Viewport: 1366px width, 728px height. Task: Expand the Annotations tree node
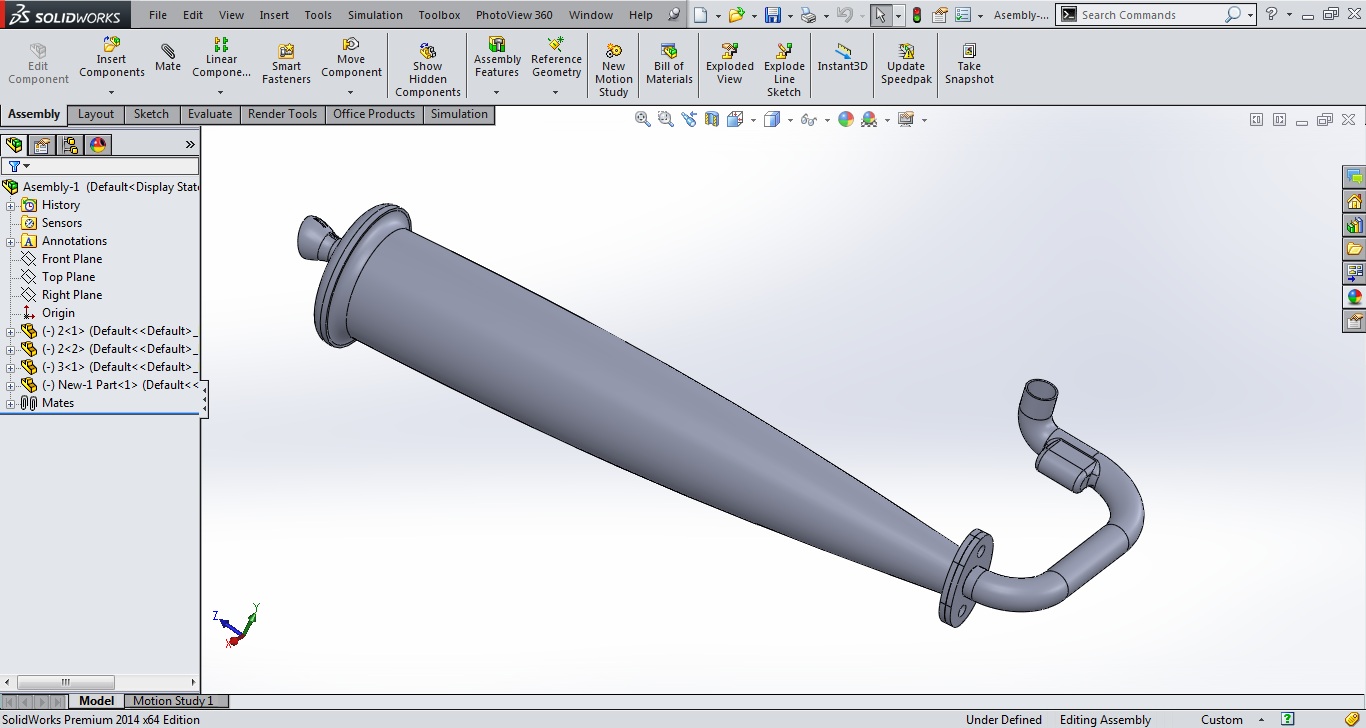[x=10, y=241]
